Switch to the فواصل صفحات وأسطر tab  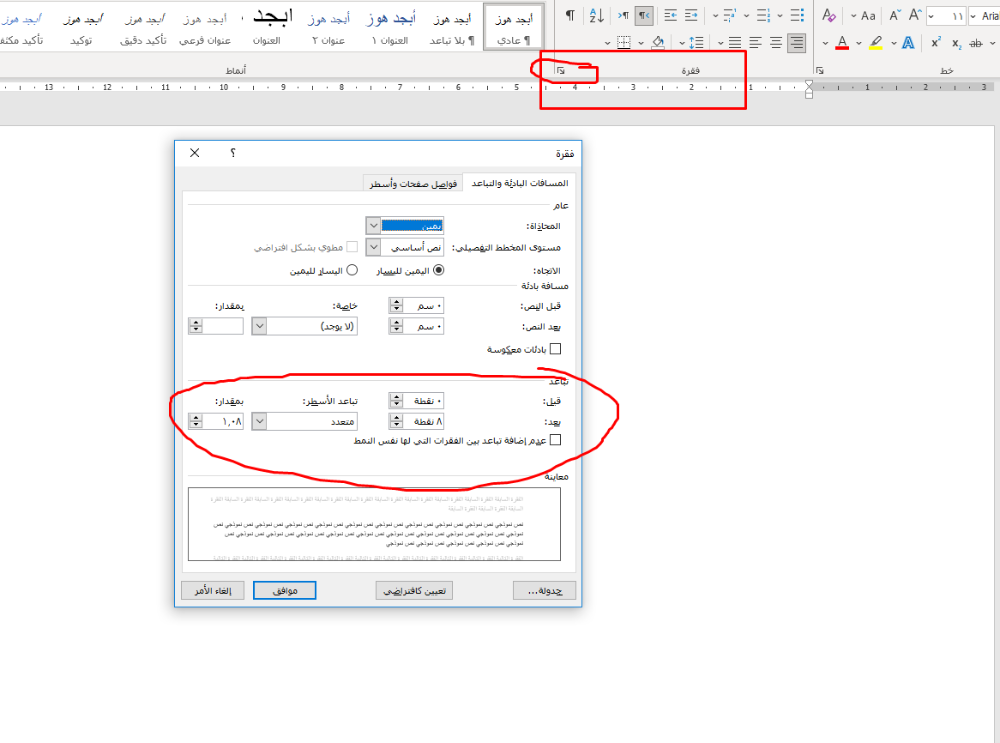click(x=413, y=184)
